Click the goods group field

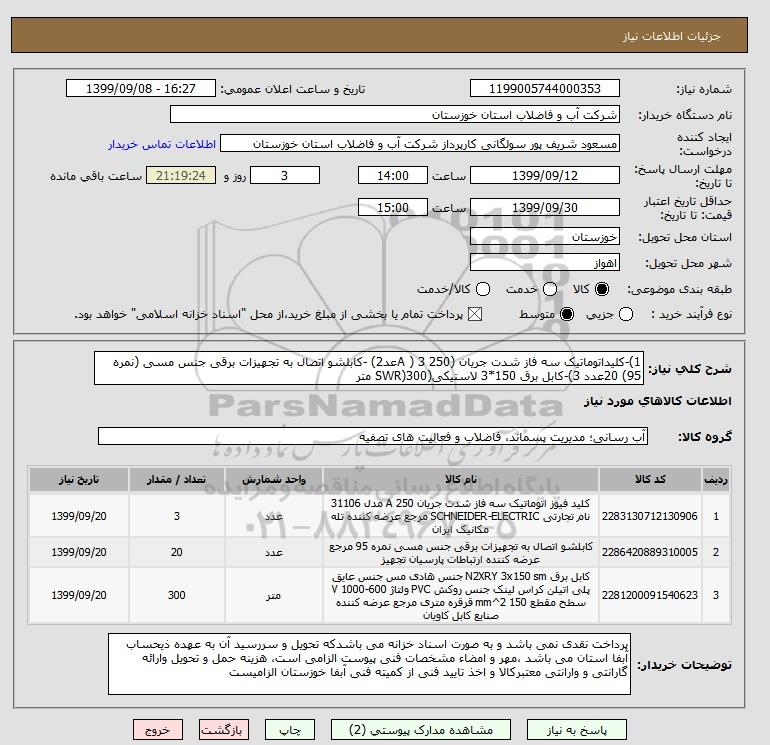click(373, 436)
